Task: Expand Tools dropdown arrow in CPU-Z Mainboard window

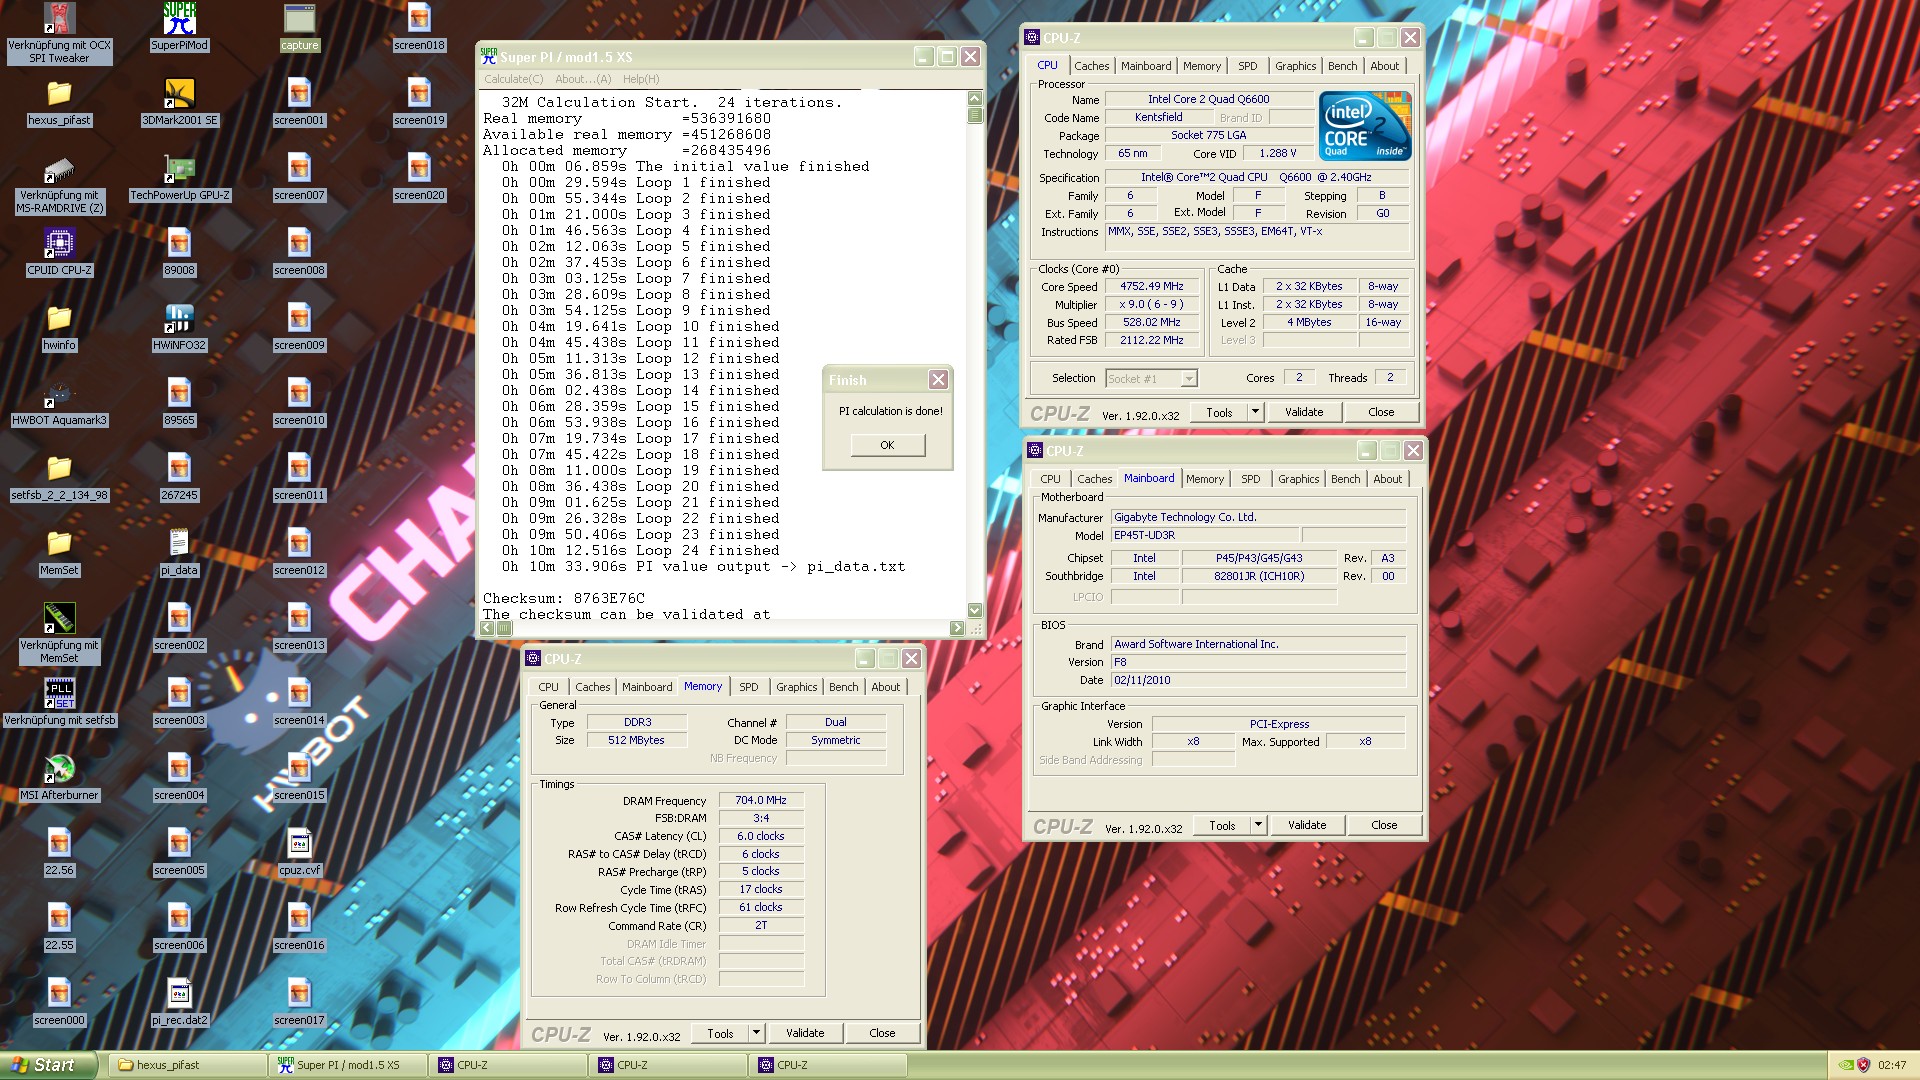Action: [x=1258, y=825]
